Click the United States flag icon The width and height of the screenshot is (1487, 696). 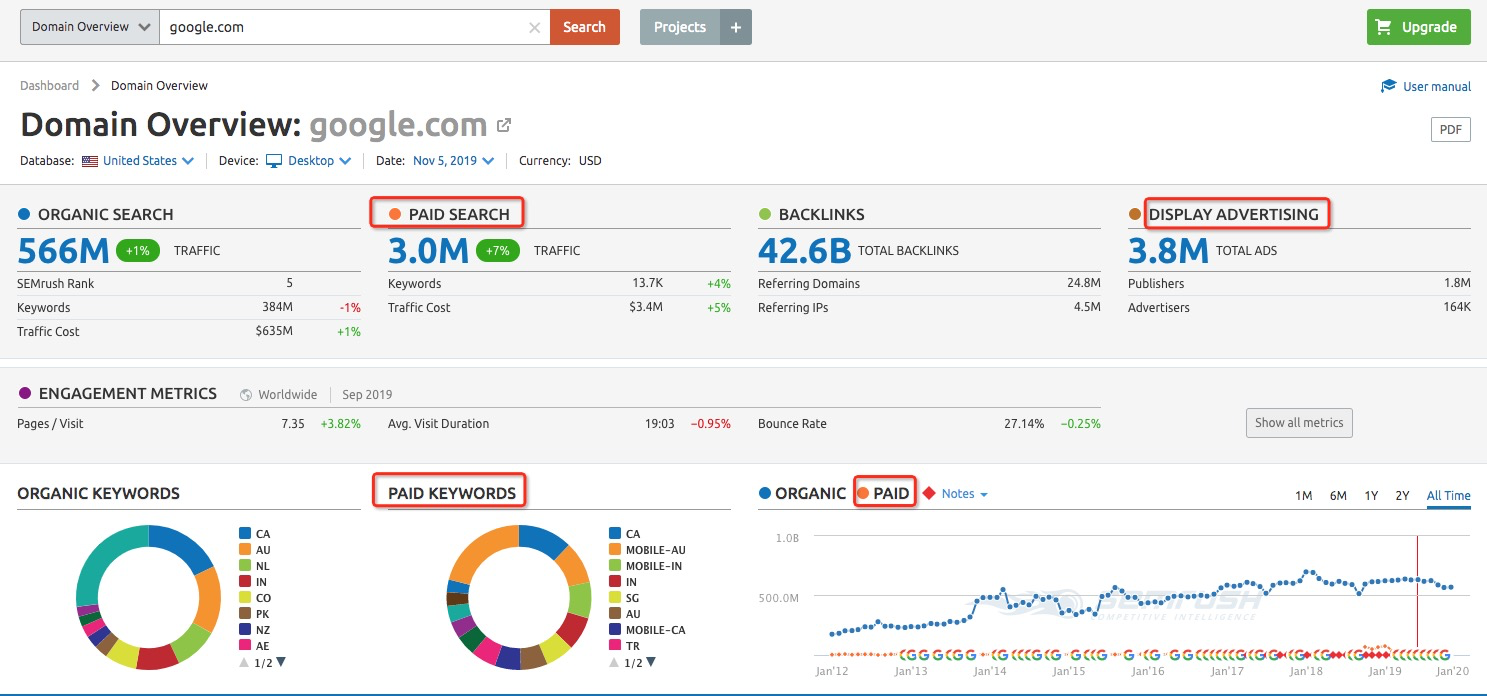(90, 161)
